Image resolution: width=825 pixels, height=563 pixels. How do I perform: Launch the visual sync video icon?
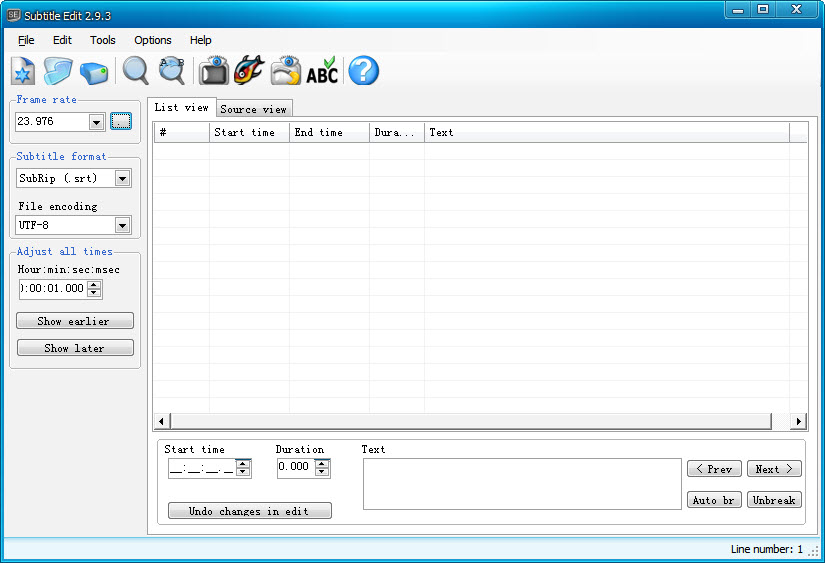coord(214,71)
